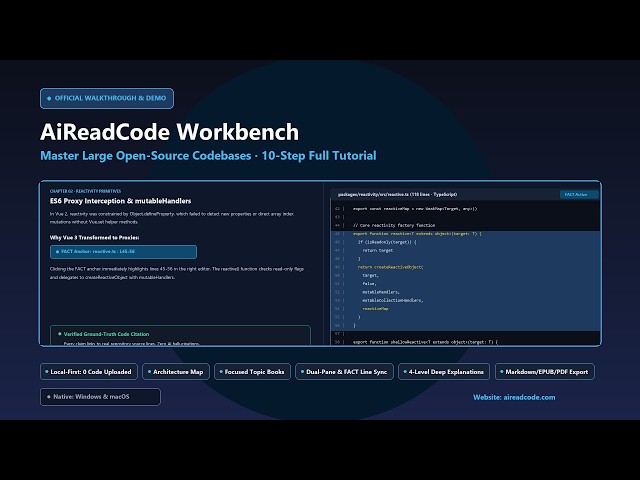Click the if (isReadonly(target)) code line
This screenshot has width=640, height=480.
click(x=387, y=242)
